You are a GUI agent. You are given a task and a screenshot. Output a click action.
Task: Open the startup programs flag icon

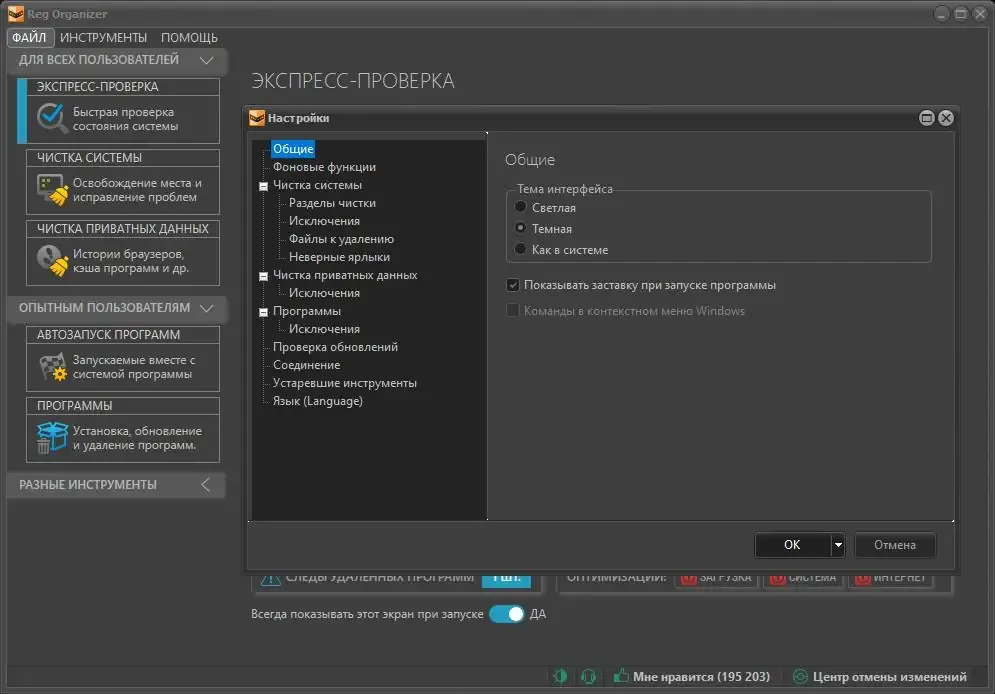pos(53,367)
